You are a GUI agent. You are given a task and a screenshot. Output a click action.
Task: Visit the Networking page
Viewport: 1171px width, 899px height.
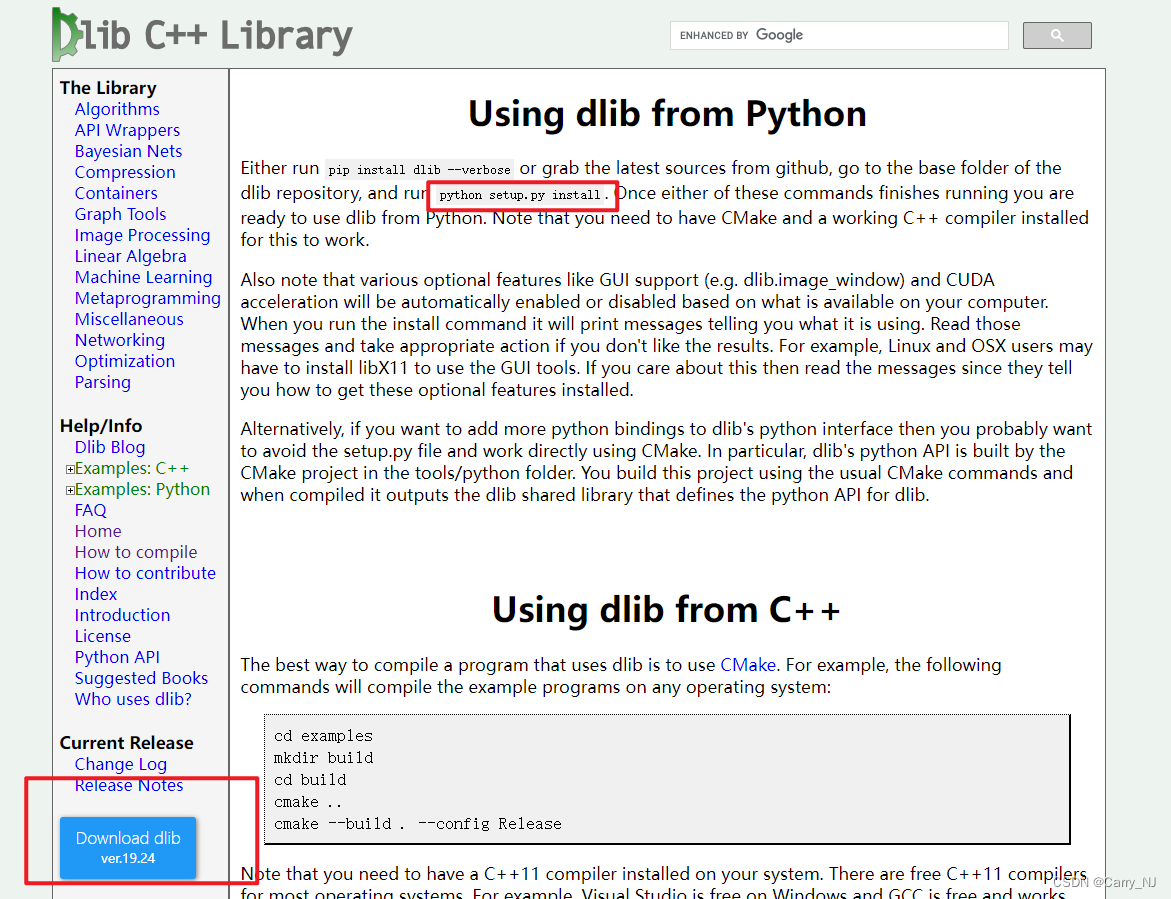119,340
